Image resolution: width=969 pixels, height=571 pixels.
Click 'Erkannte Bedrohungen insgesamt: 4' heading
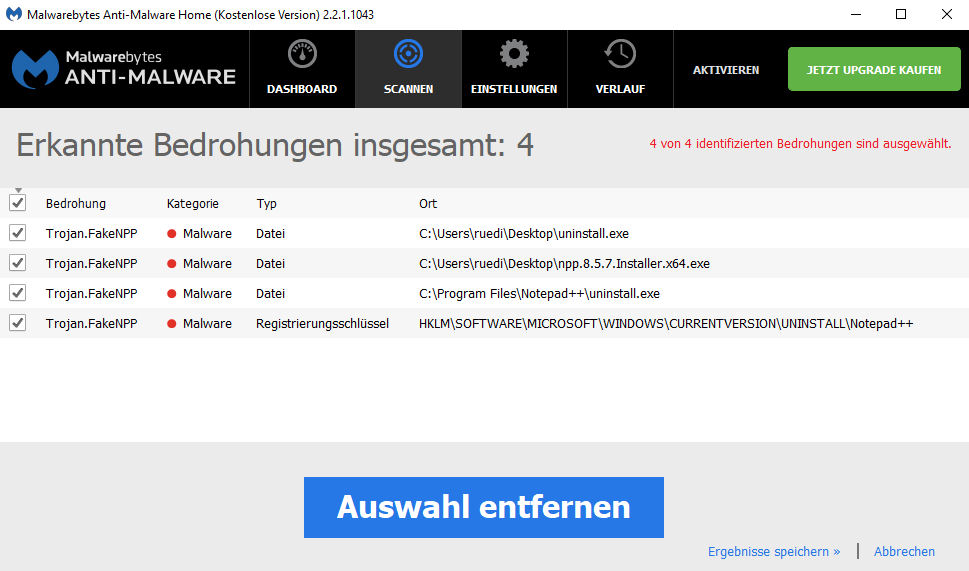click(x=274, y=145)
